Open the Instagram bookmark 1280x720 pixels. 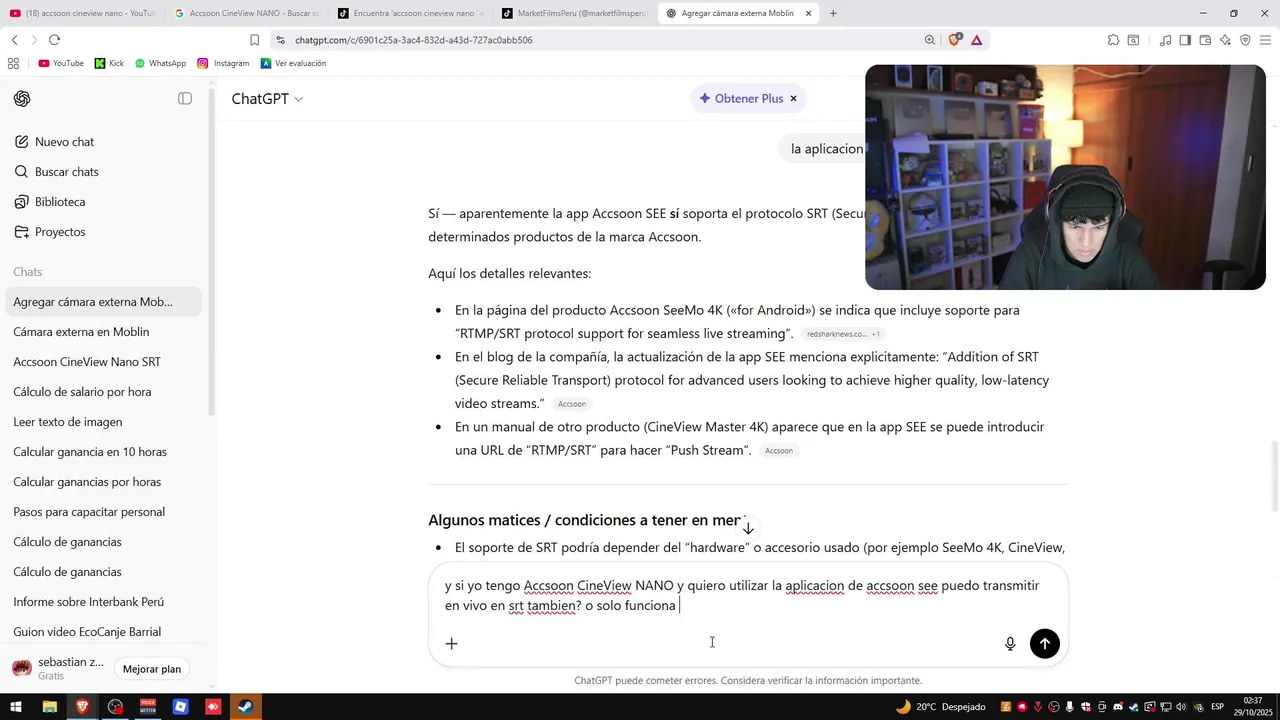click(223, 63)
